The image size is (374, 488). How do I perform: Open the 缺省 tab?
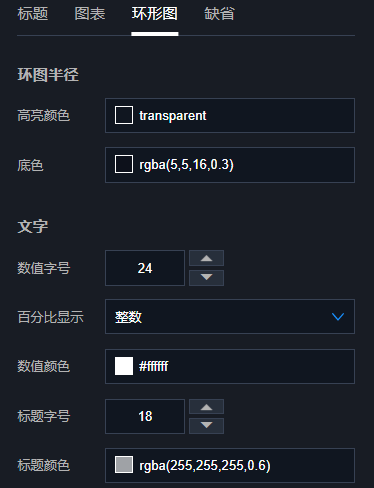(219, 14)
